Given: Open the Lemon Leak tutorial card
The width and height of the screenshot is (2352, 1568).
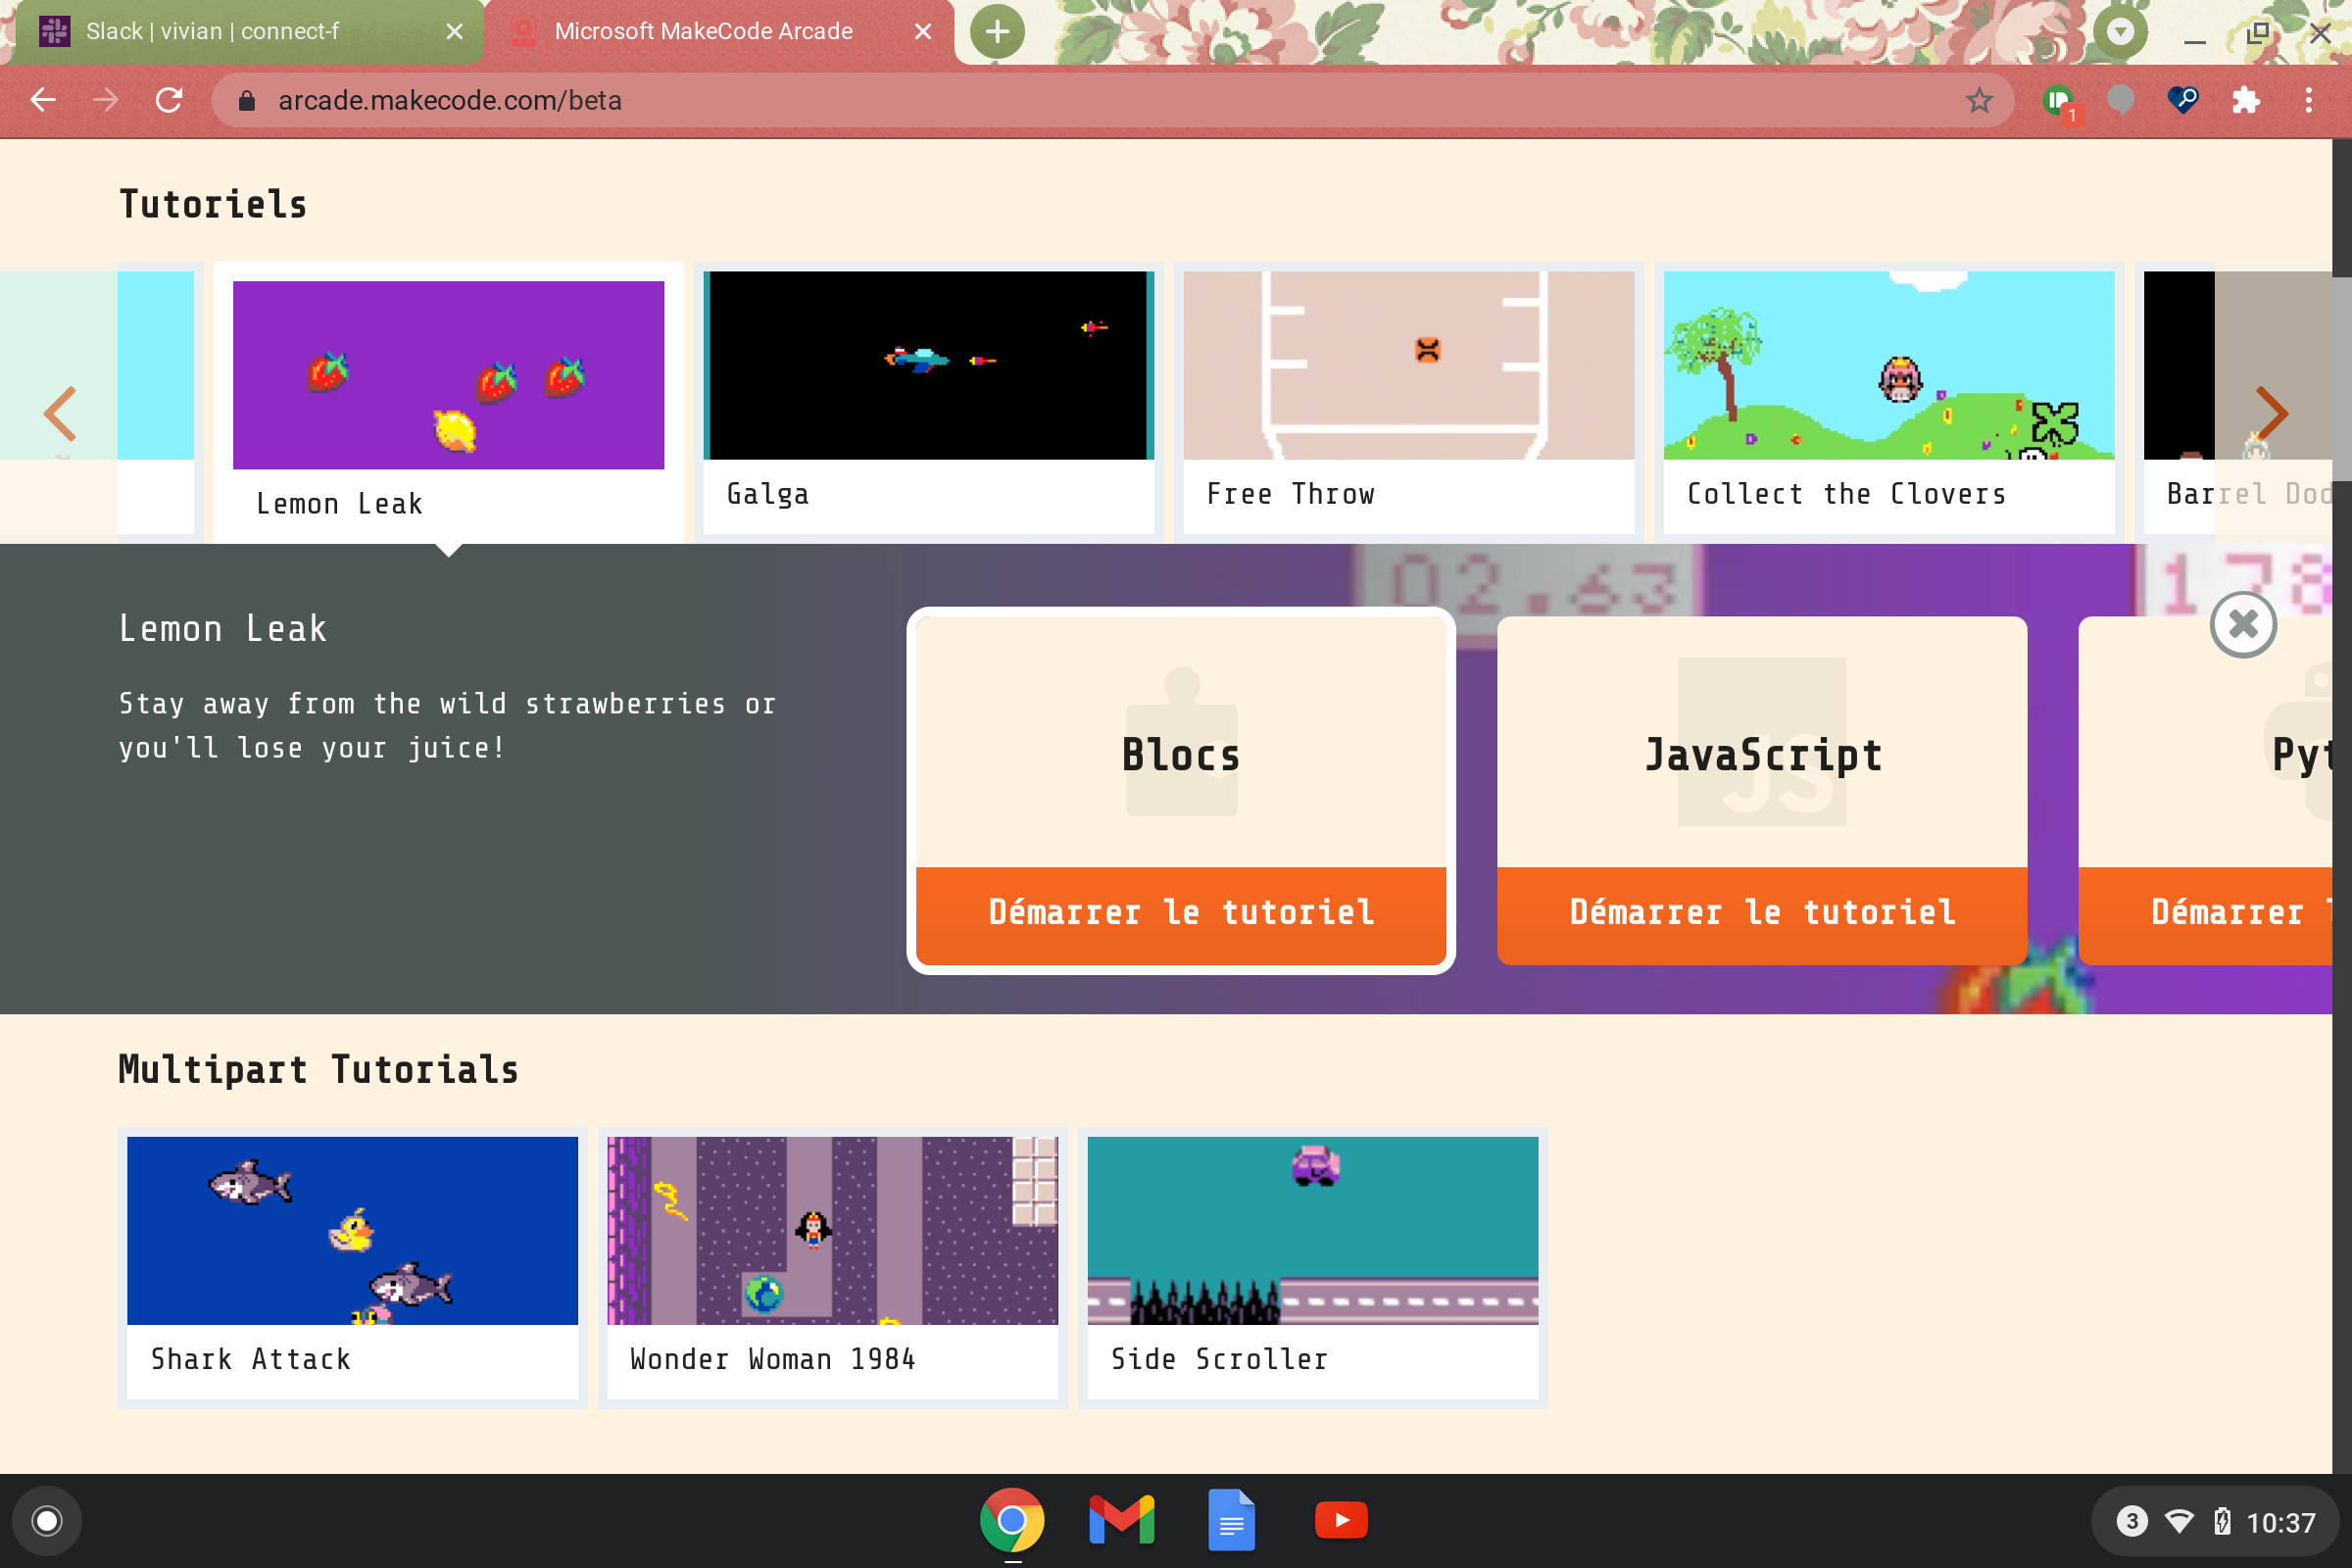Looking at the screenshot, I should click(448, 403).
